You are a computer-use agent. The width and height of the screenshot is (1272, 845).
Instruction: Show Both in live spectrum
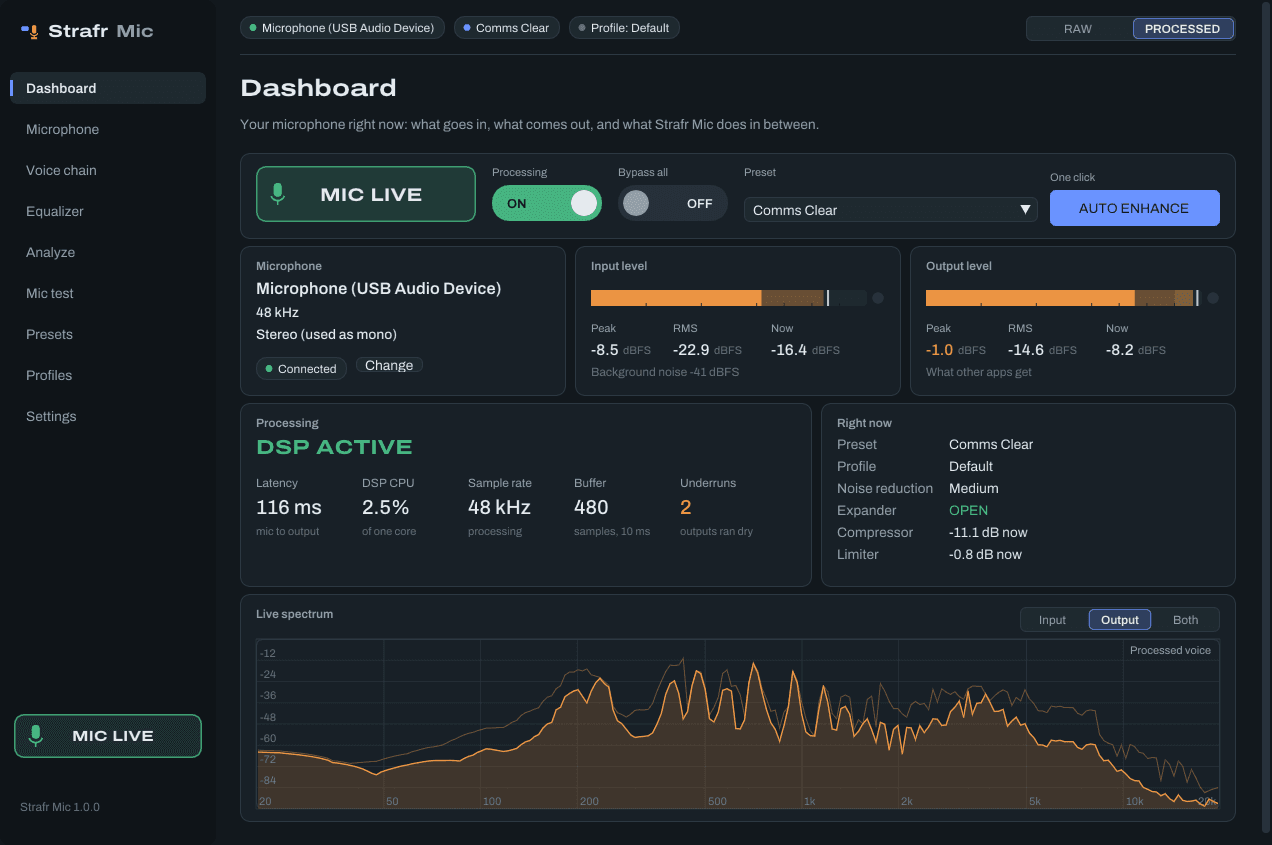point(1186,620)
